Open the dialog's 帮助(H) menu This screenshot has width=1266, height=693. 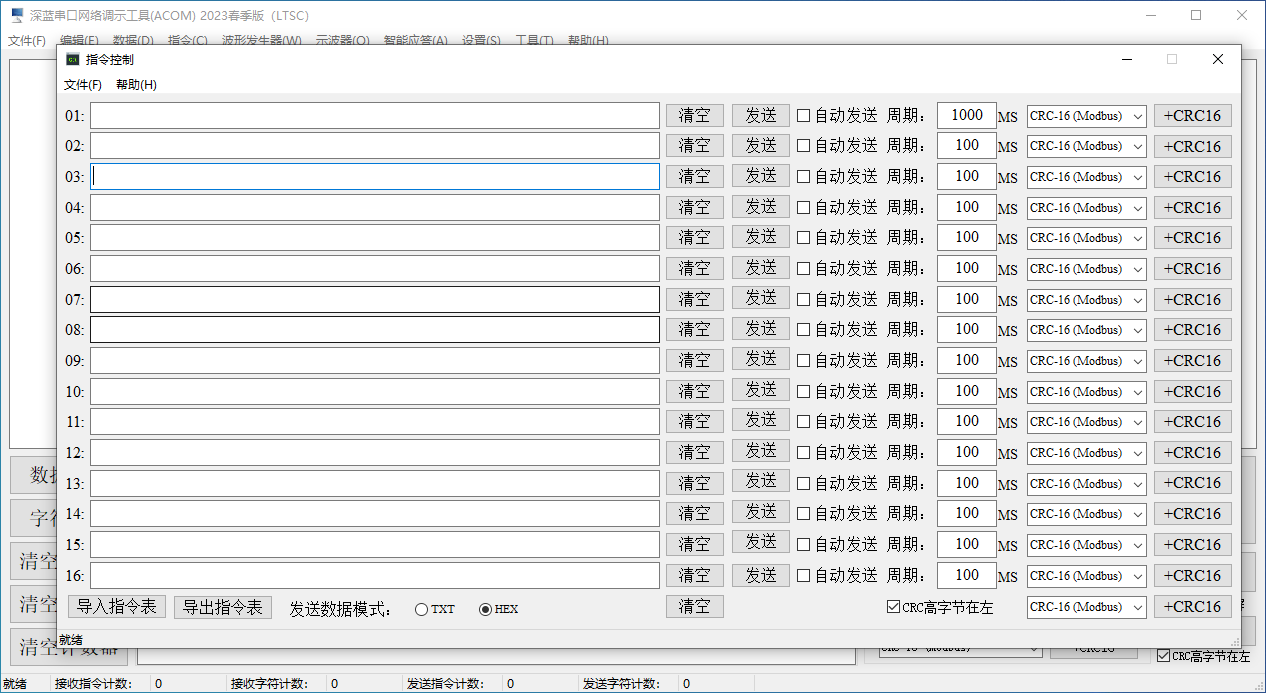point(136,85)
